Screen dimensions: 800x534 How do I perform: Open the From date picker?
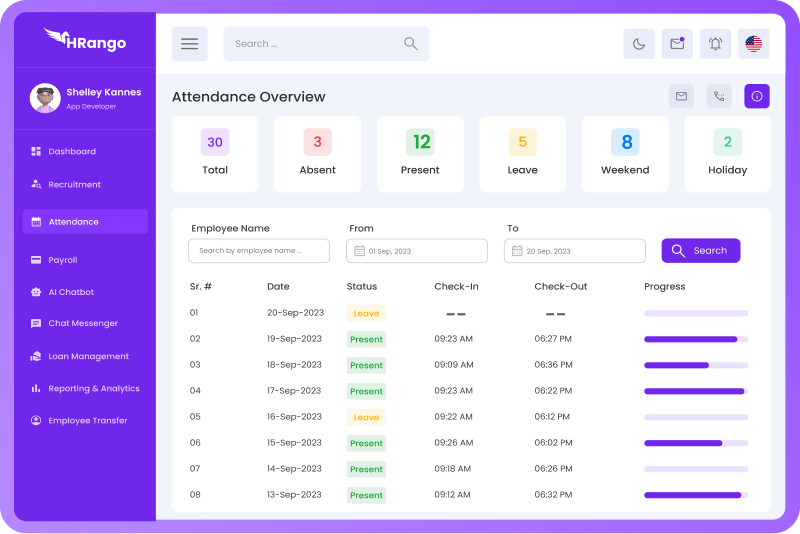click(417, 251)
